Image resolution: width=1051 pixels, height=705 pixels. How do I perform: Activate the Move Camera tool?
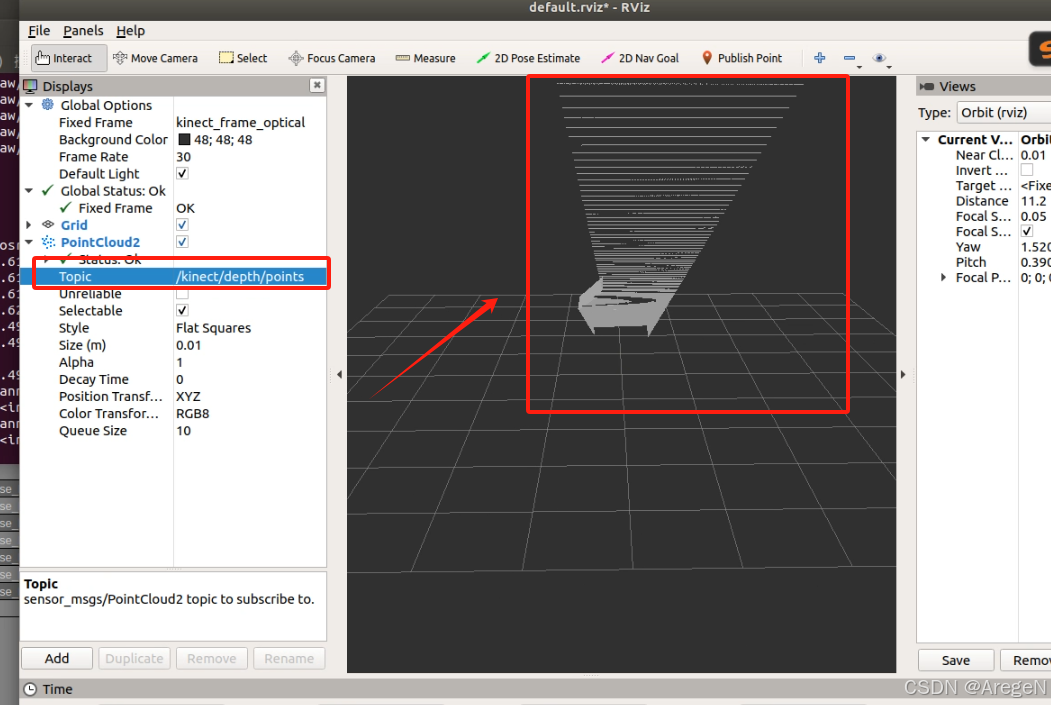coord(156,58)
